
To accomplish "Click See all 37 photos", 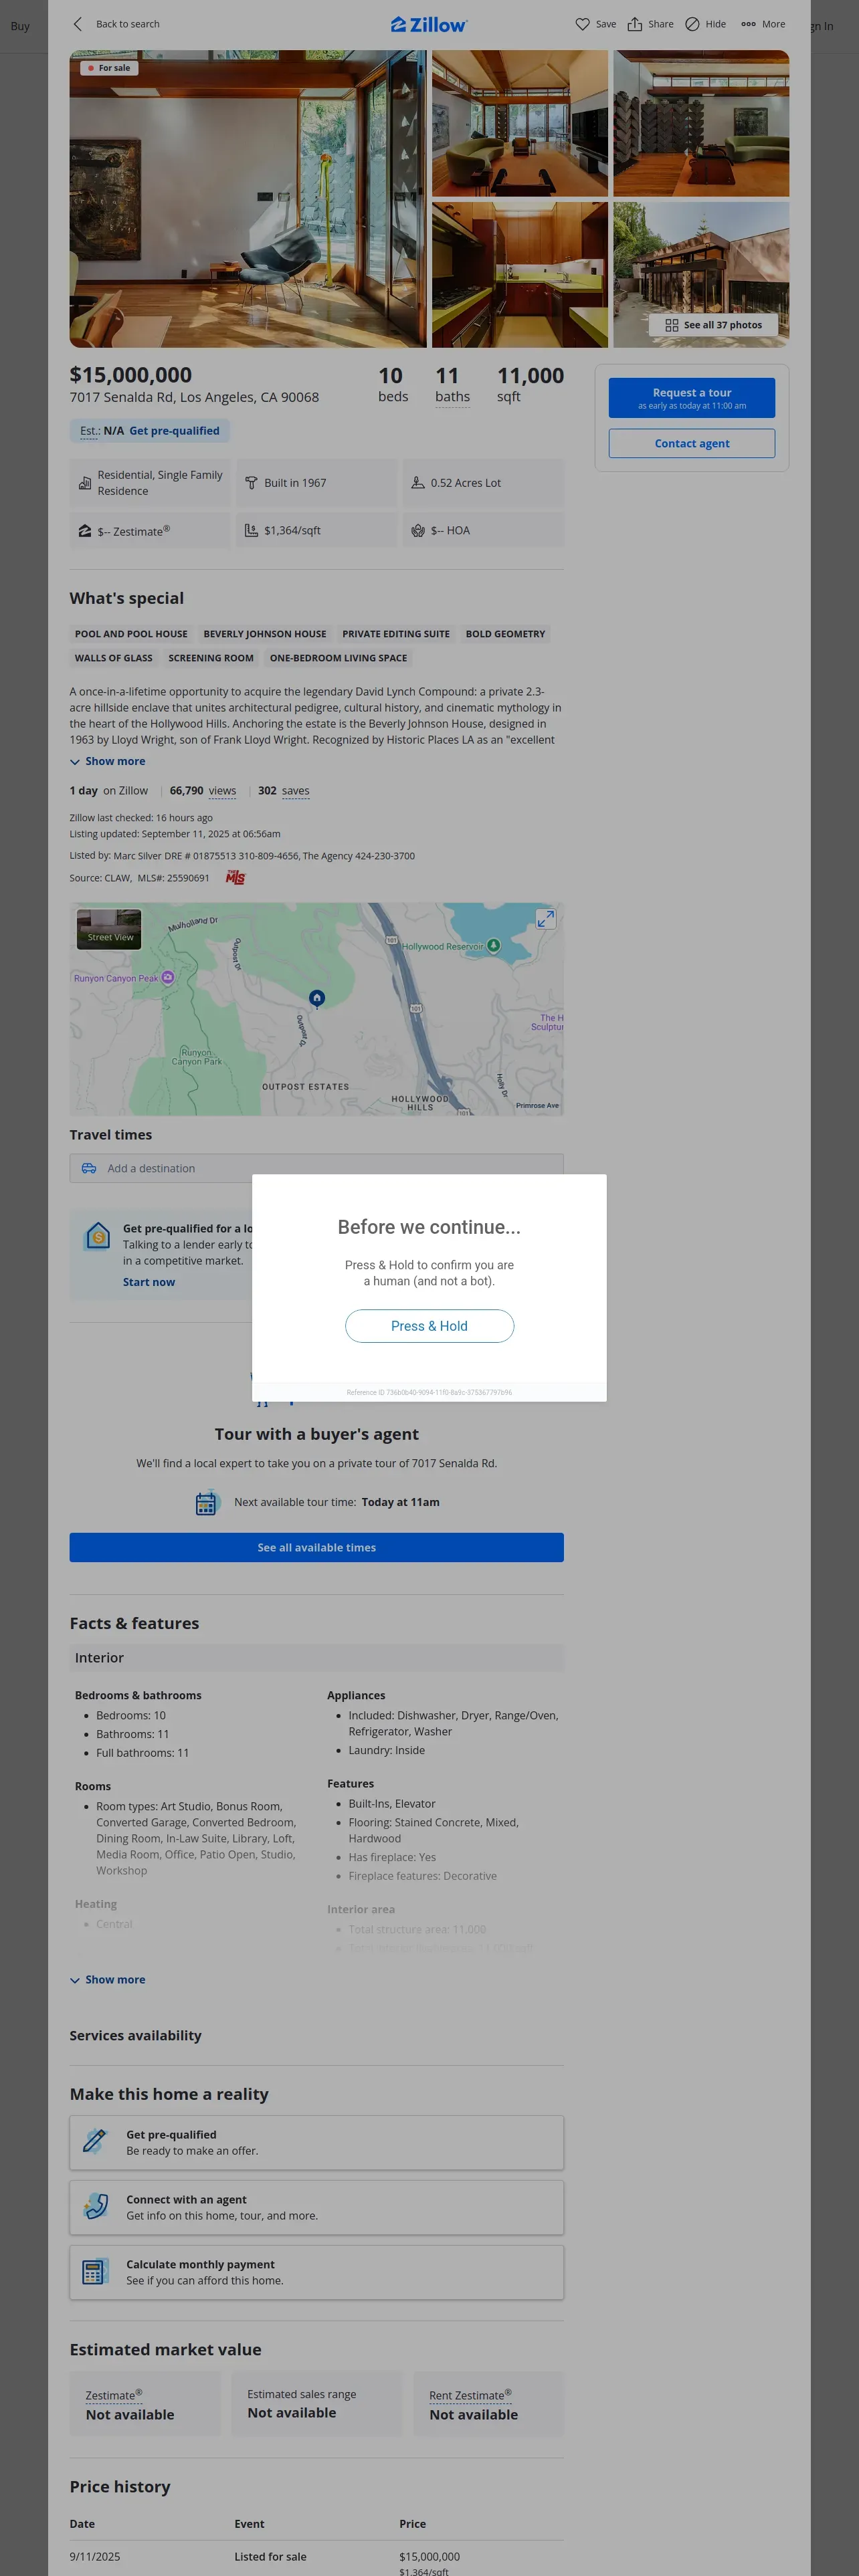I will (x=714, y=325).
